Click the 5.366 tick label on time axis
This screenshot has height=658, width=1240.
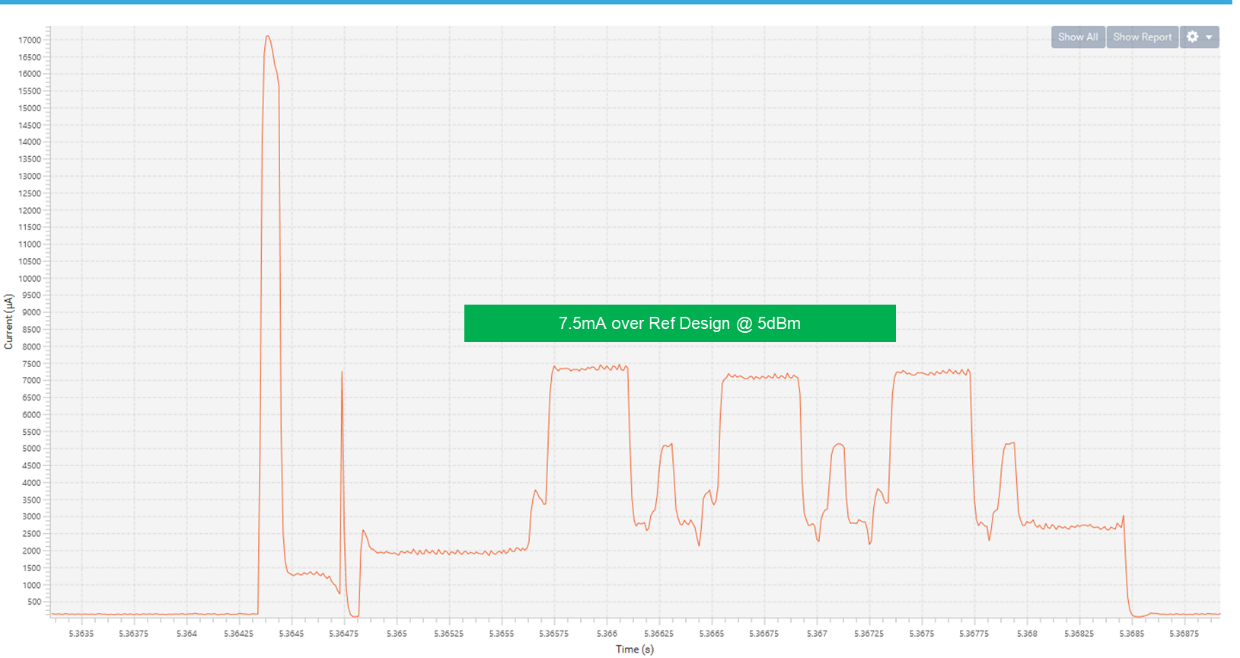coord(607,634)
